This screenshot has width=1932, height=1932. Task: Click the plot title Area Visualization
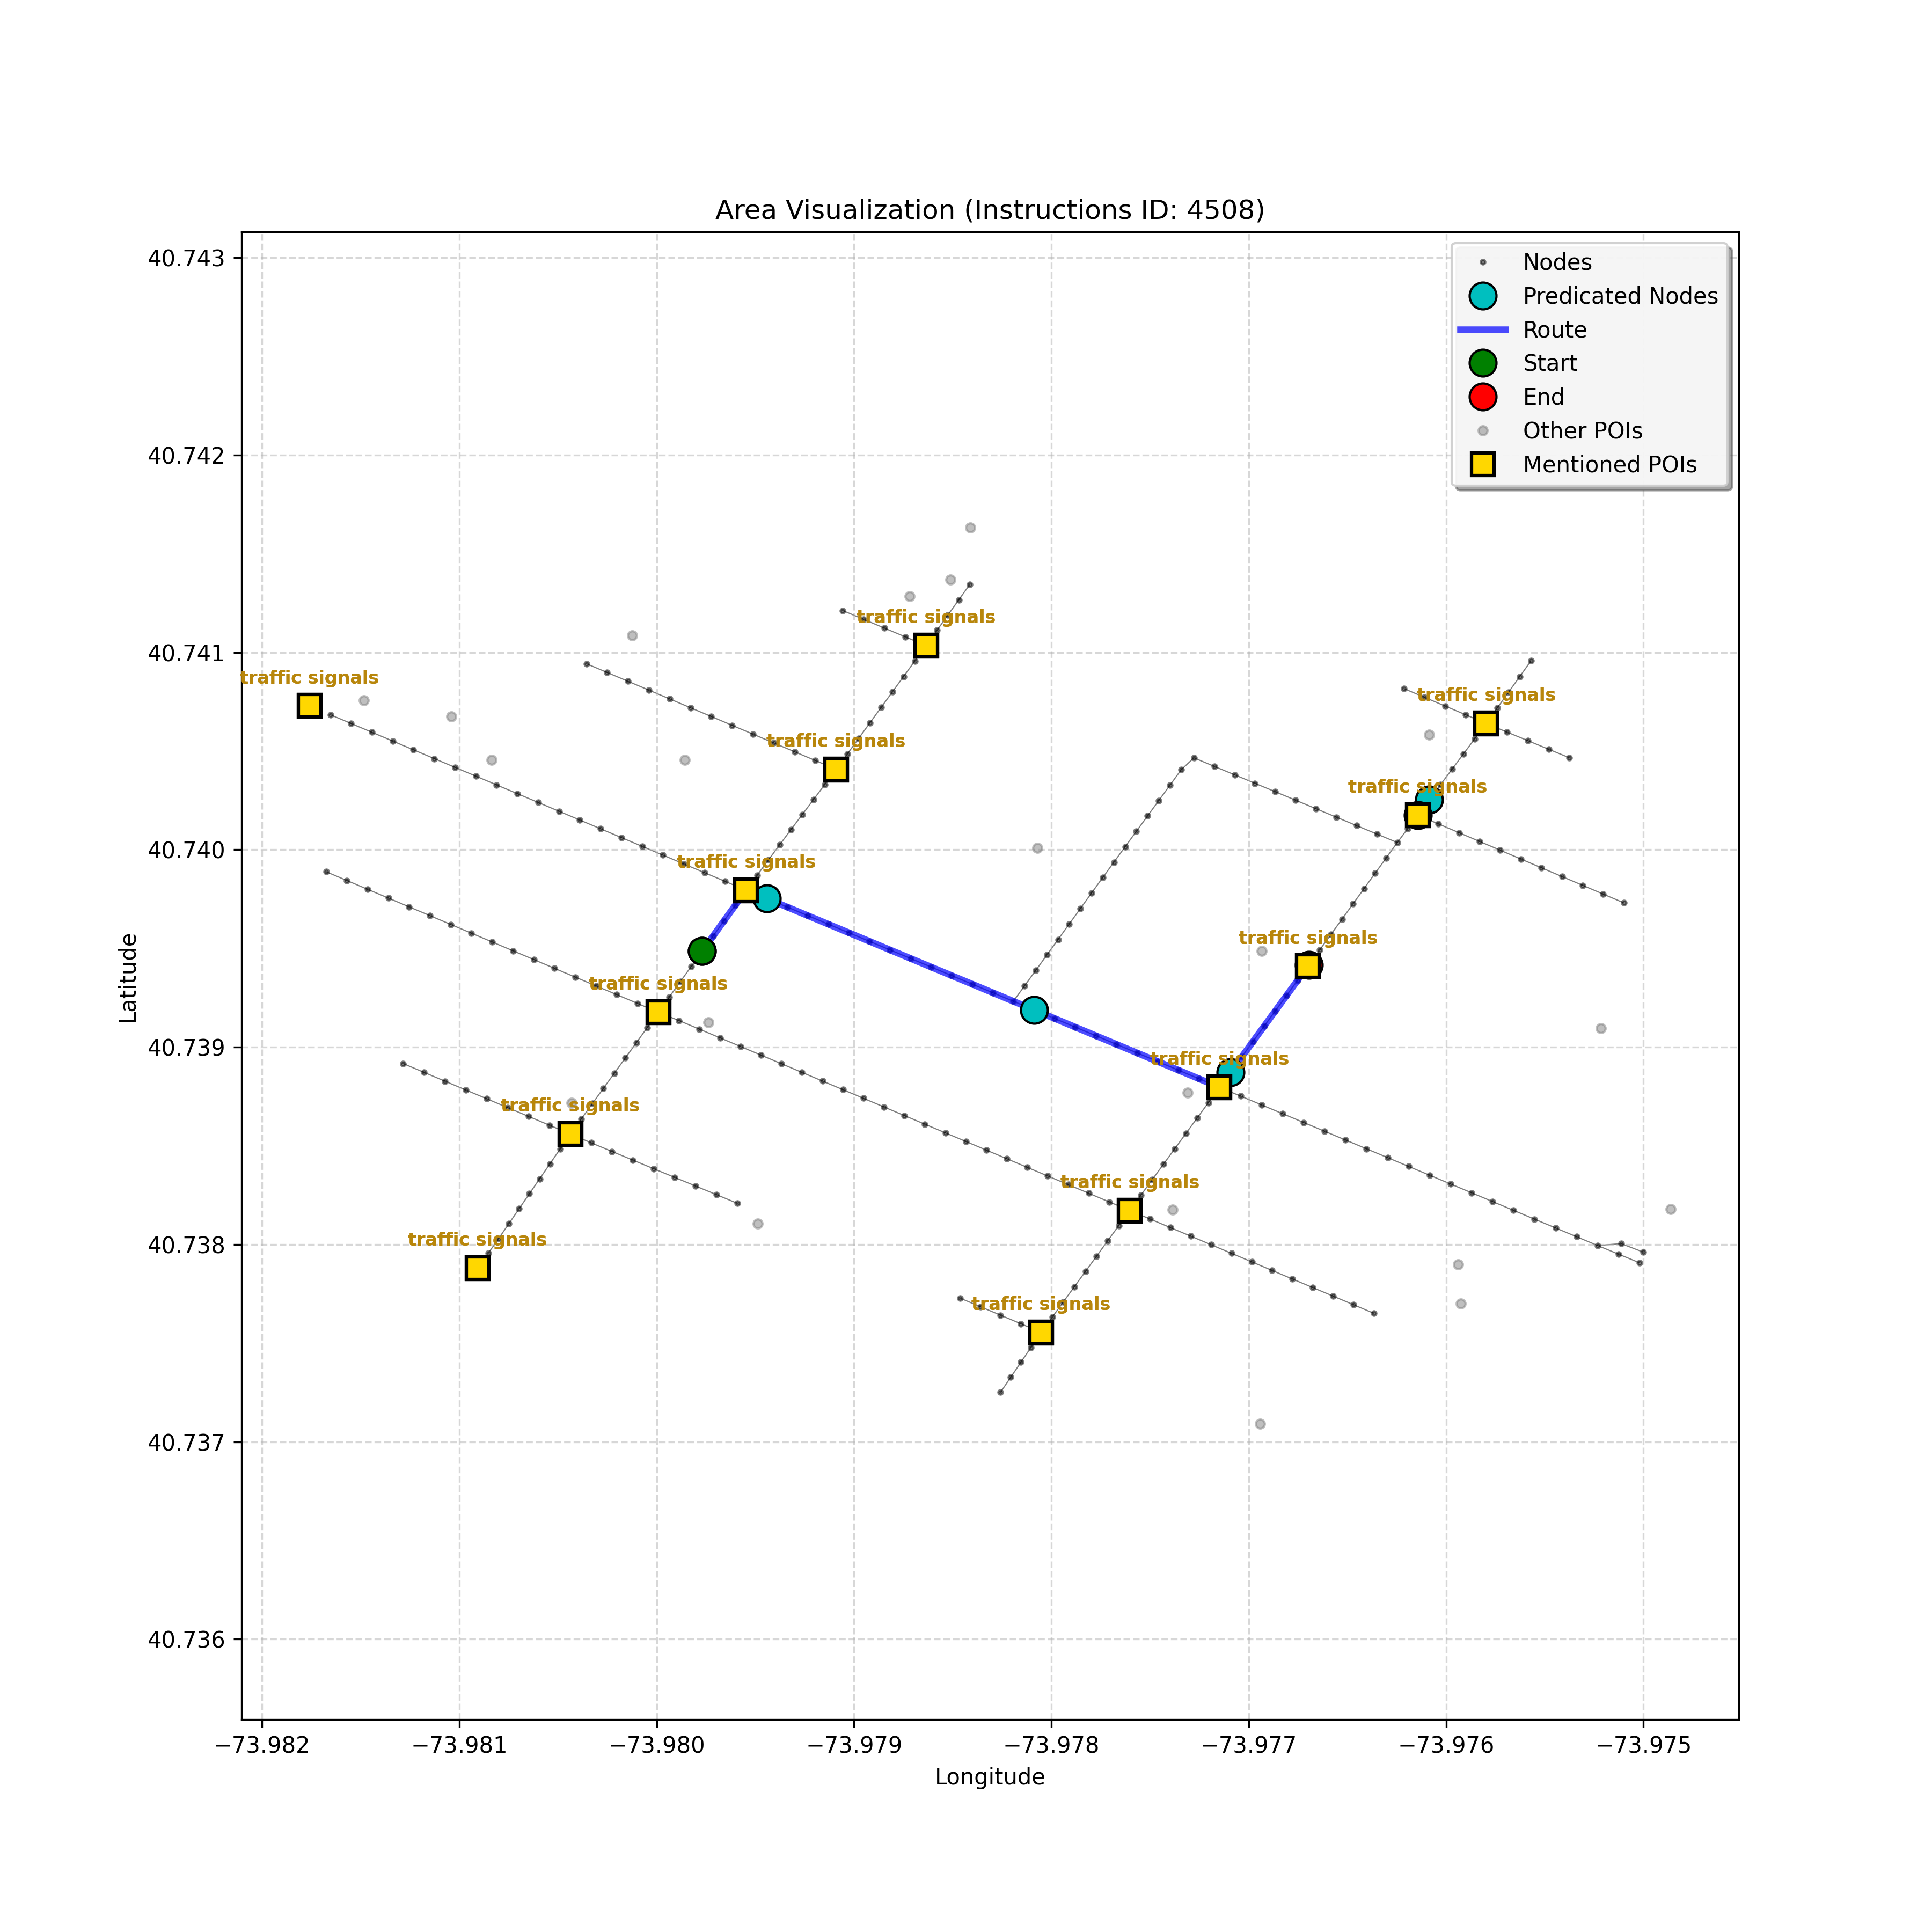point(989,210)
